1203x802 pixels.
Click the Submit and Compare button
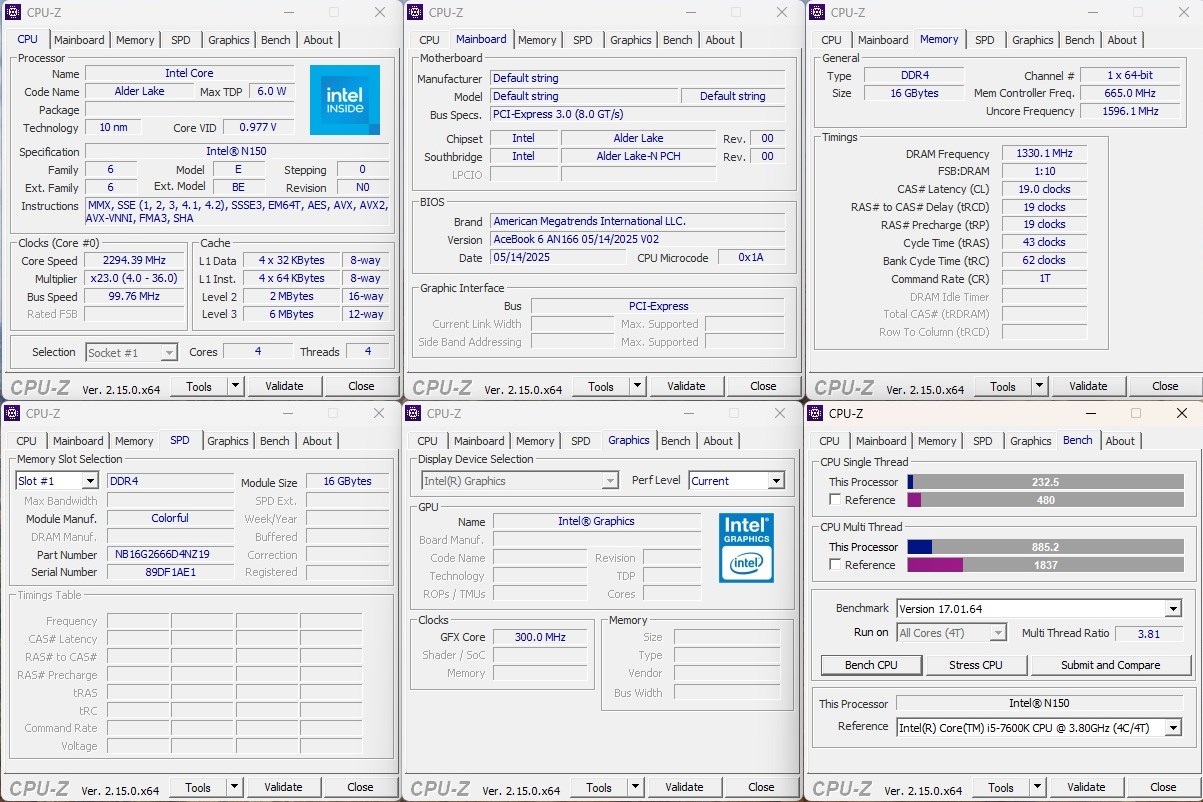pos(1110,665)
